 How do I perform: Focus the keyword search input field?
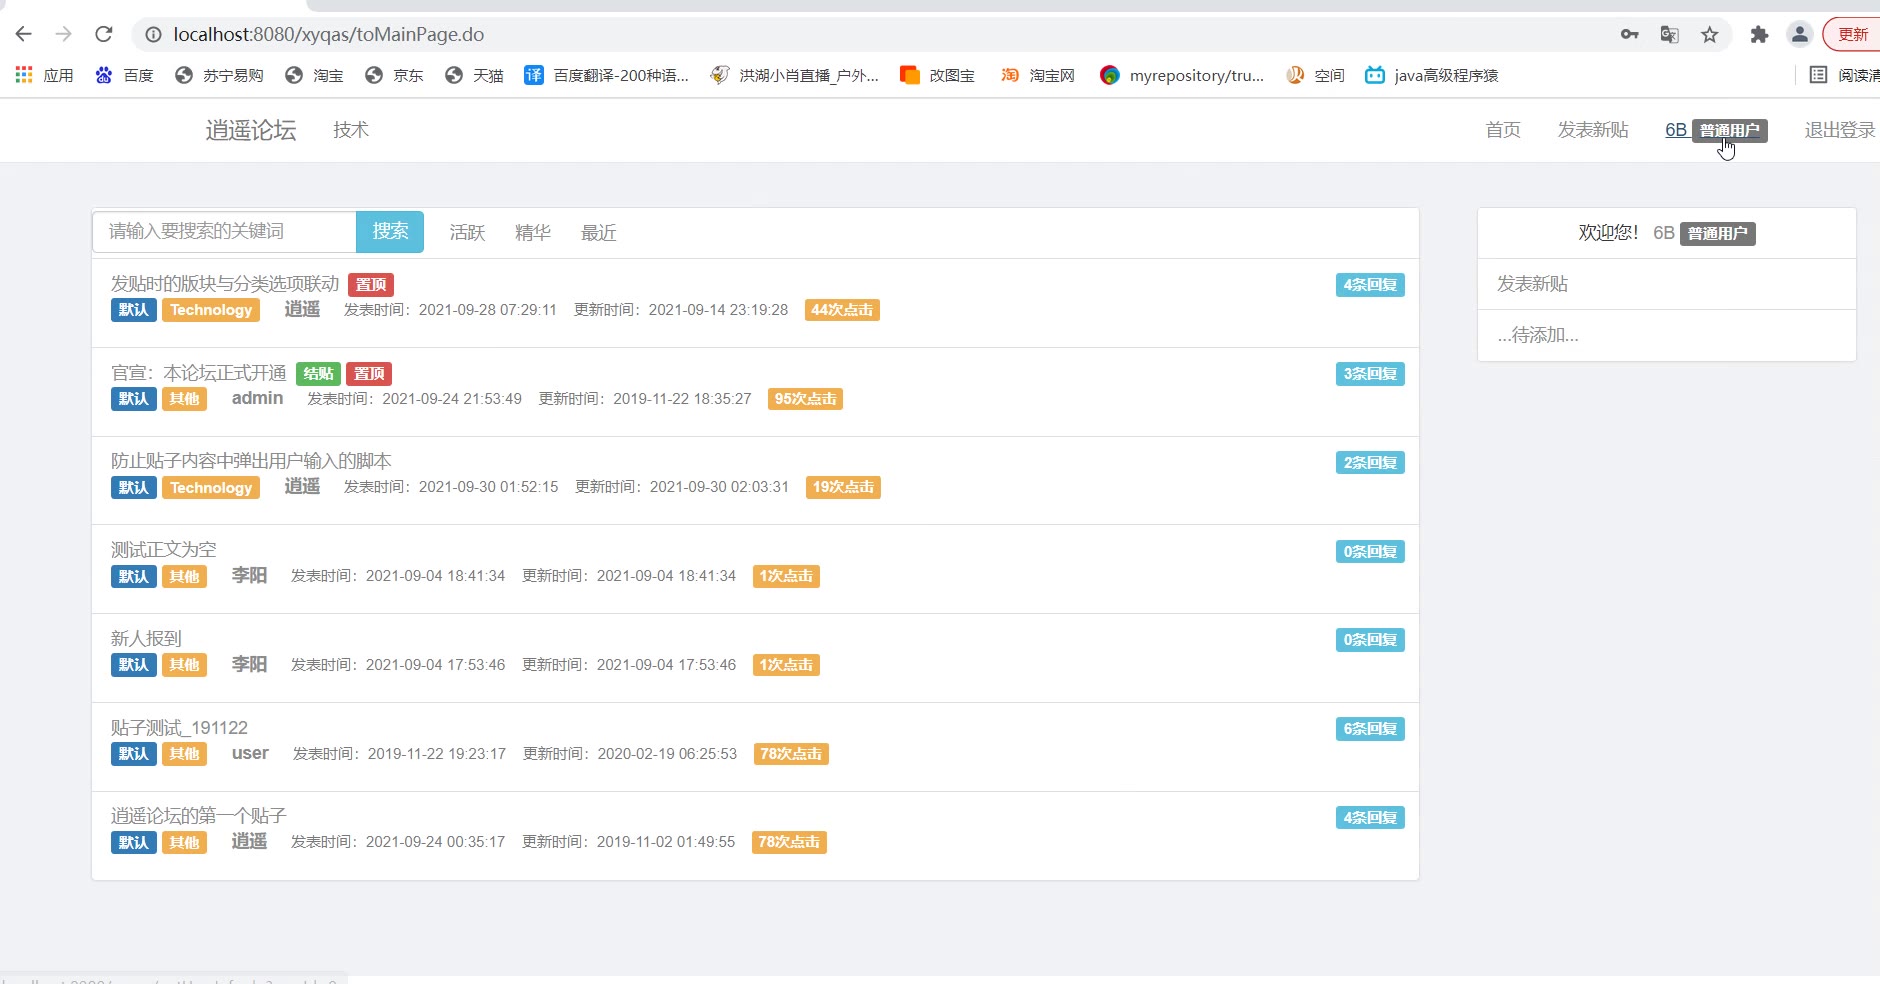coord(224,231)
